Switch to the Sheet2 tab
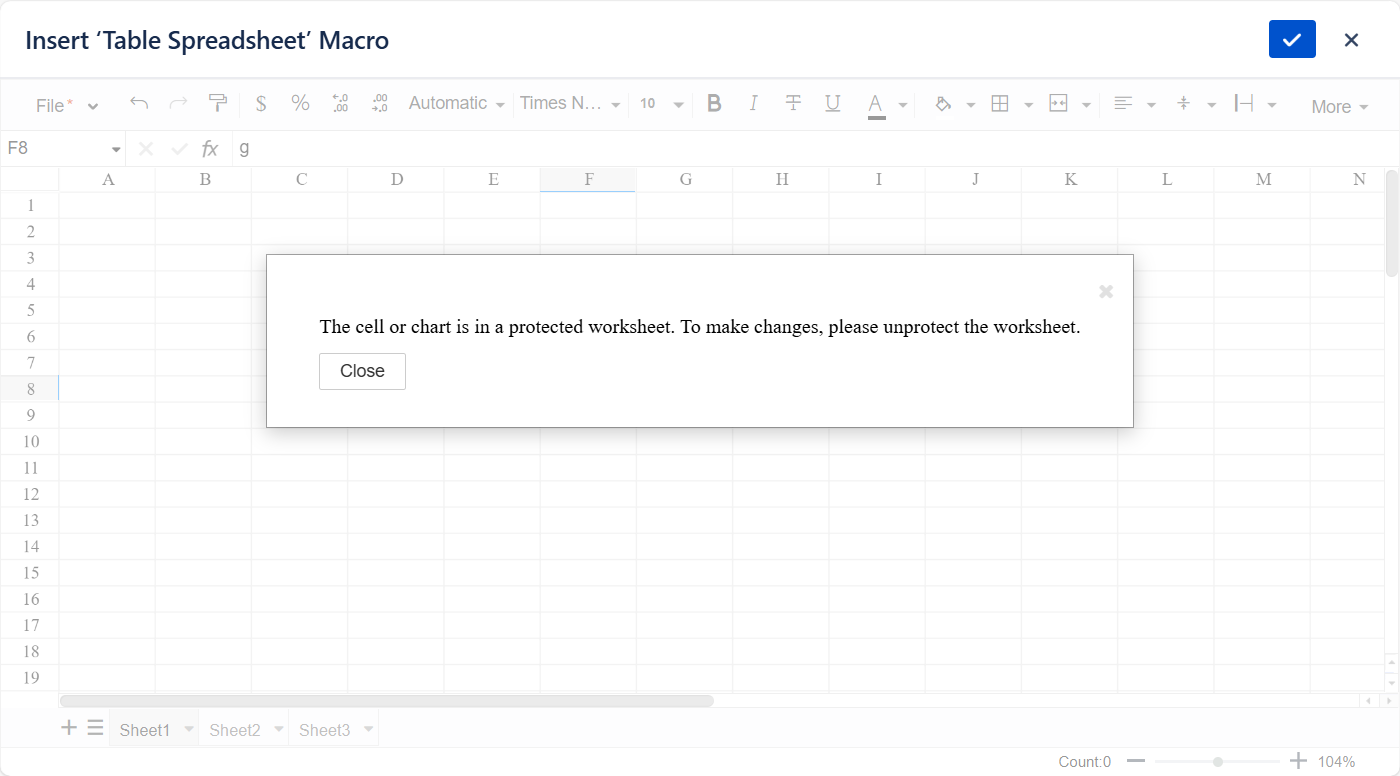 235,730
